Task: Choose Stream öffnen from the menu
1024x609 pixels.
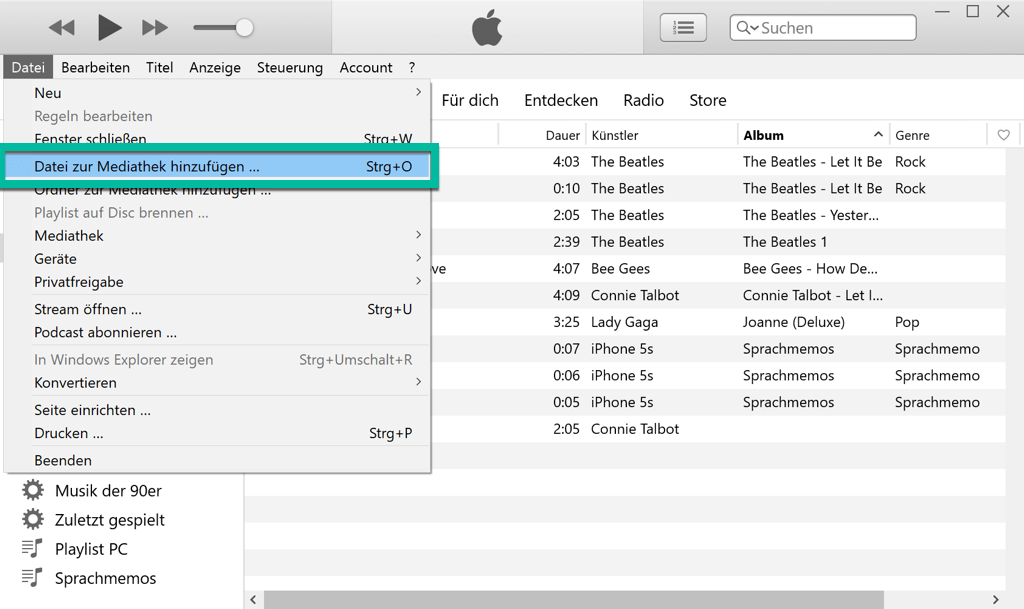Action: [217, 309]
